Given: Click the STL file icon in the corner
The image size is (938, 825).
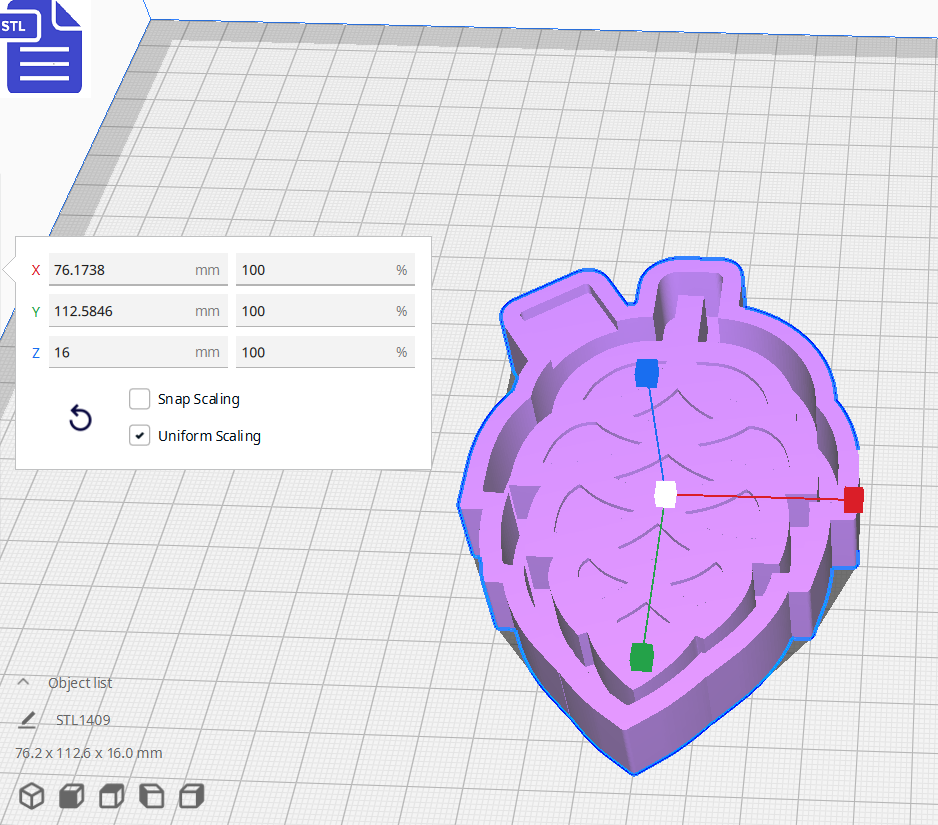Looking at the screenshot, I should (x=44, y=47).
